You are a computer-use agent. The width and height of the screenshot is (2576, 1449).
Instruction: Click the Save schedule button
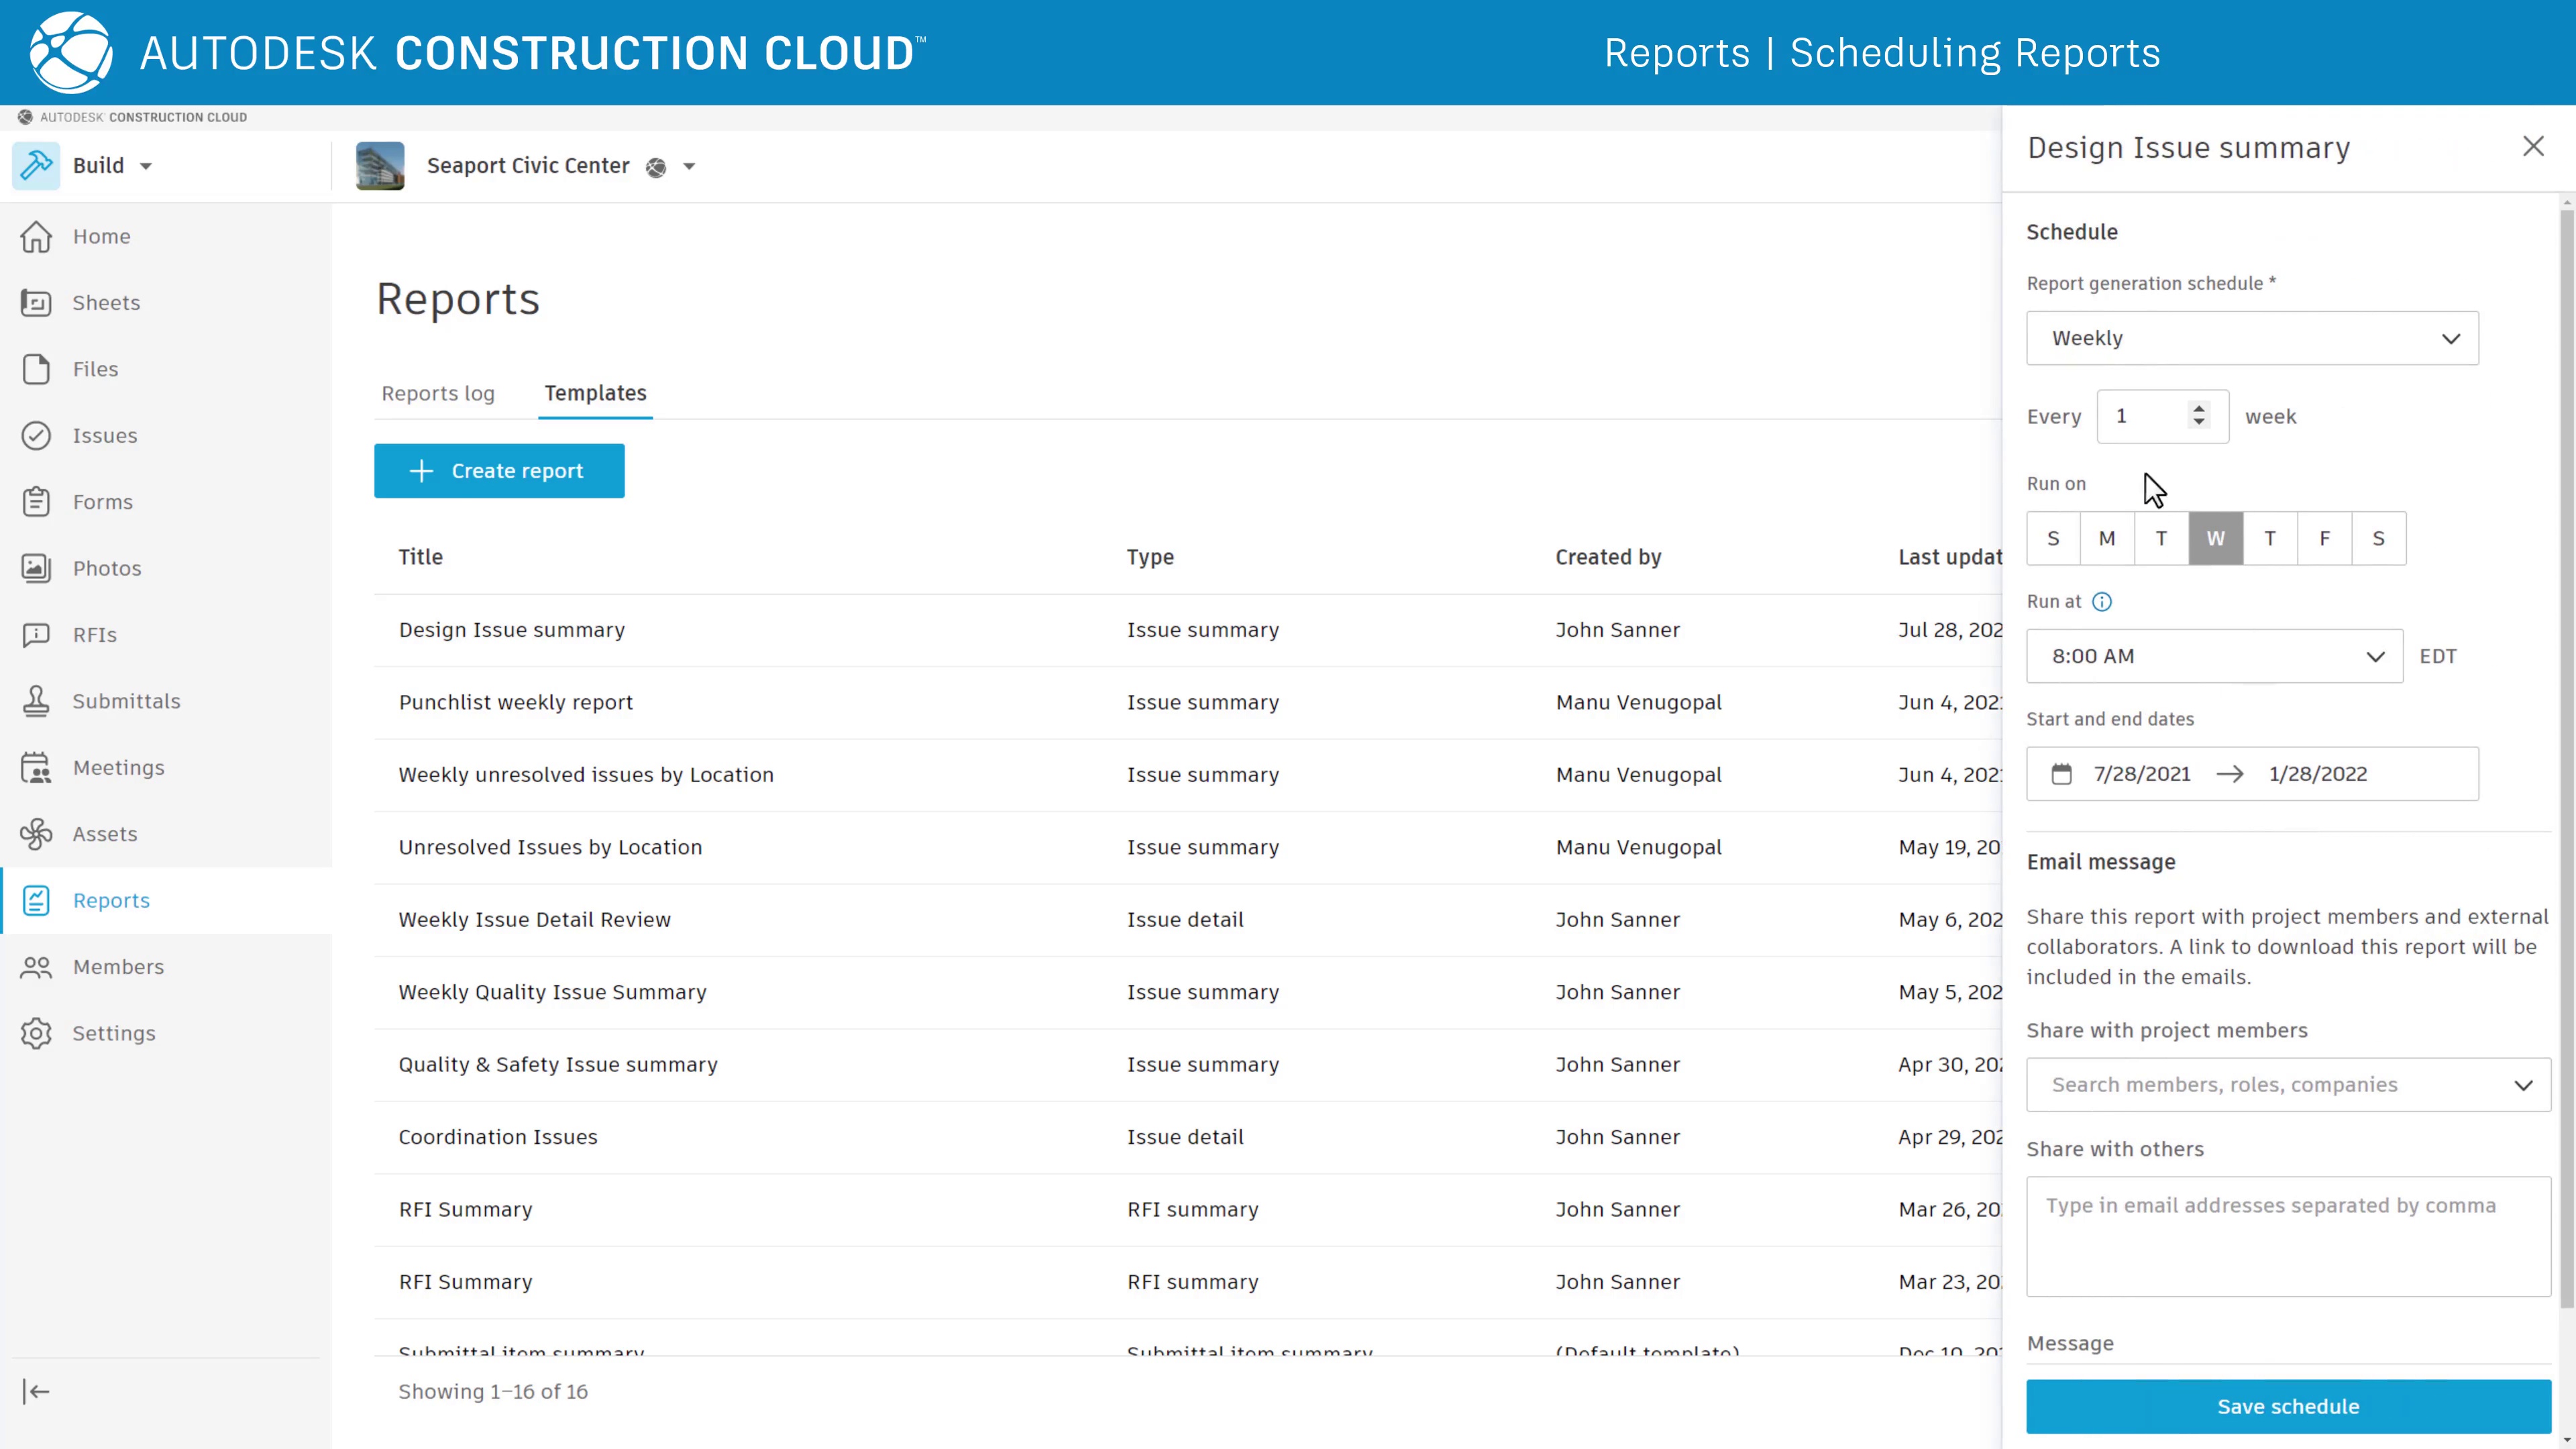(x=2288, y=1406)
